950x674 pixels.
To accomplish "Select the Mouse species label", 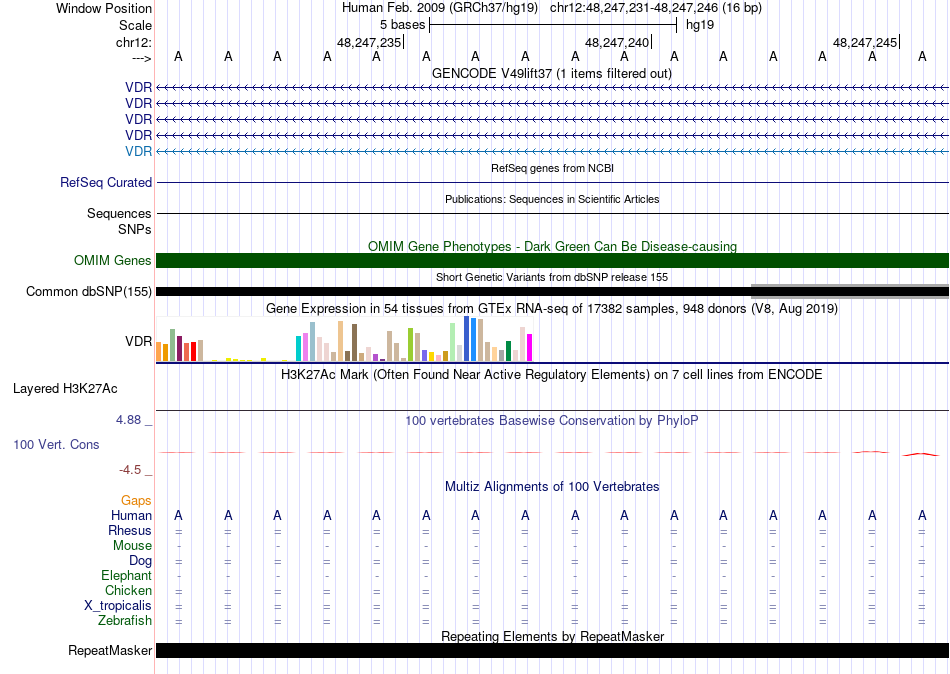I will point(132,546).
